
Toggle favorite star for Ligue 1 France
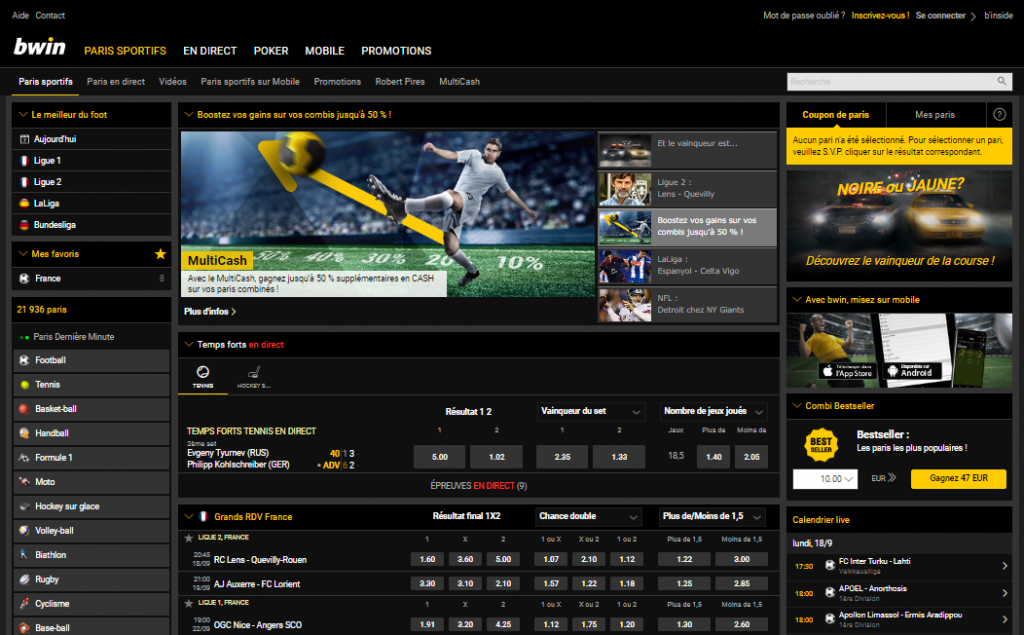189,603
